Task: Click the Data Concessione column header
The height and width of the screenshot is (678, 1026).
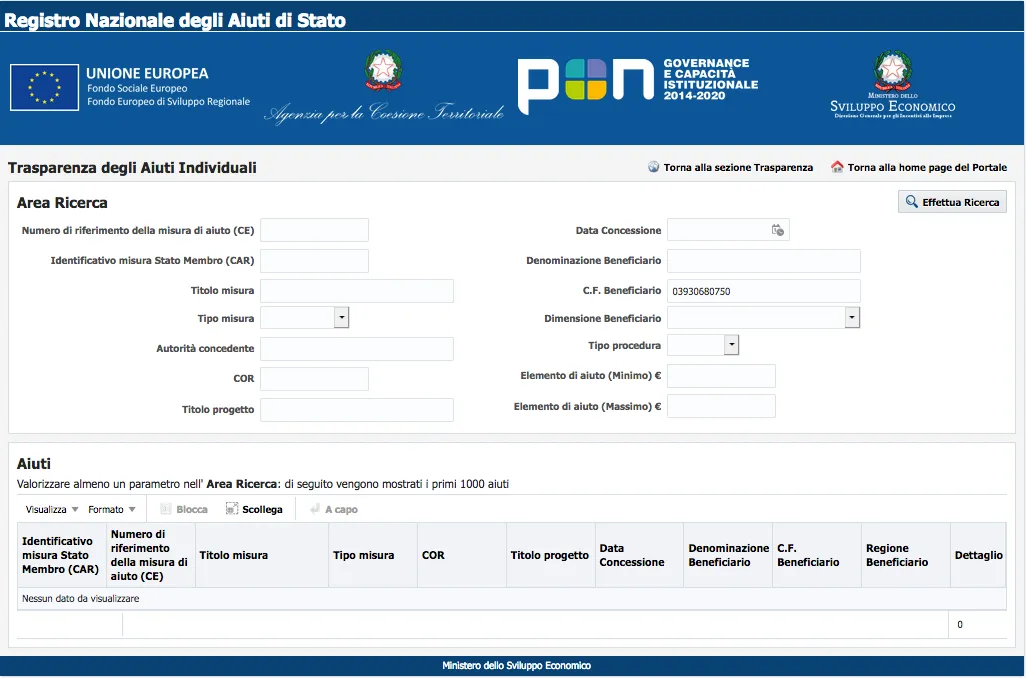Action: click(x=640, y=555)
